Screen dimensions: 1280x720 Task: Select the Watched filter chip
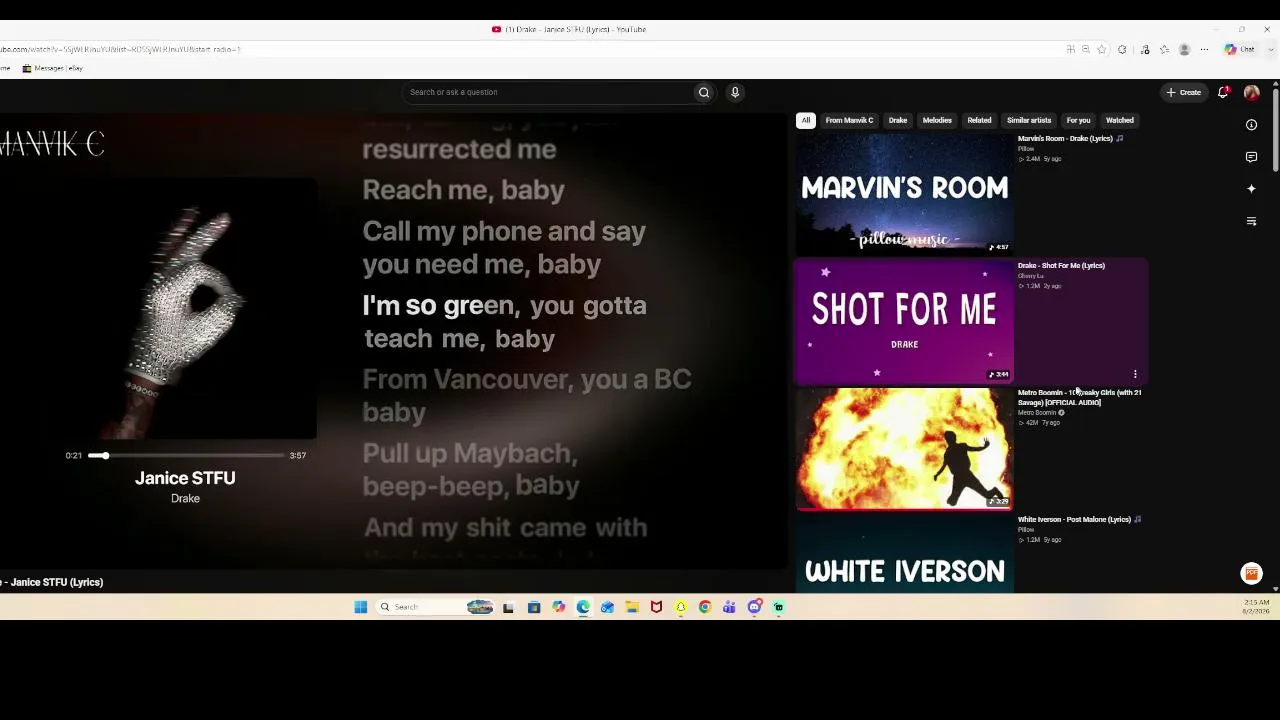(1120, 120)
